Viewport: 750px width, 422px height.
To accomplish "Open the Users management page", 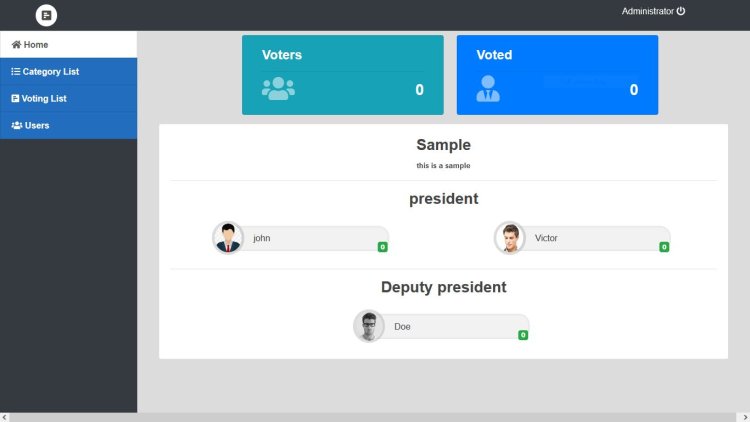I will 37,126.
